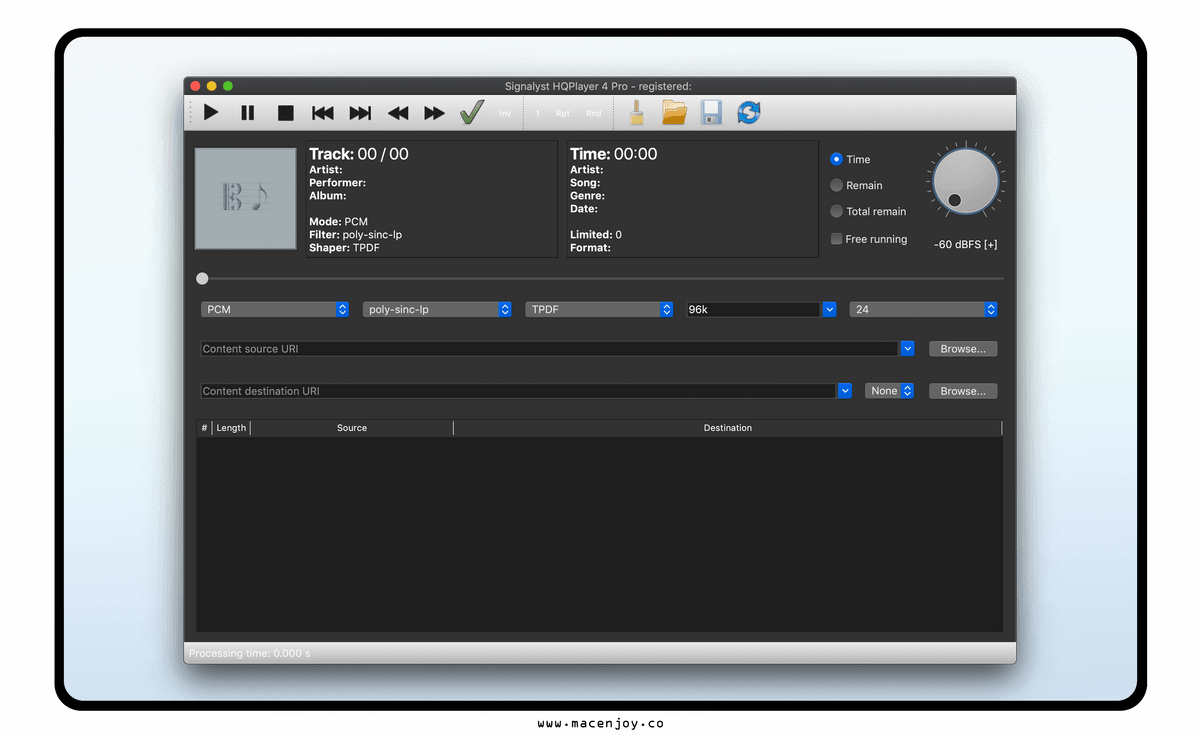Click the window title Signalyst HQPlayer 4 Pro

[598, 86]
